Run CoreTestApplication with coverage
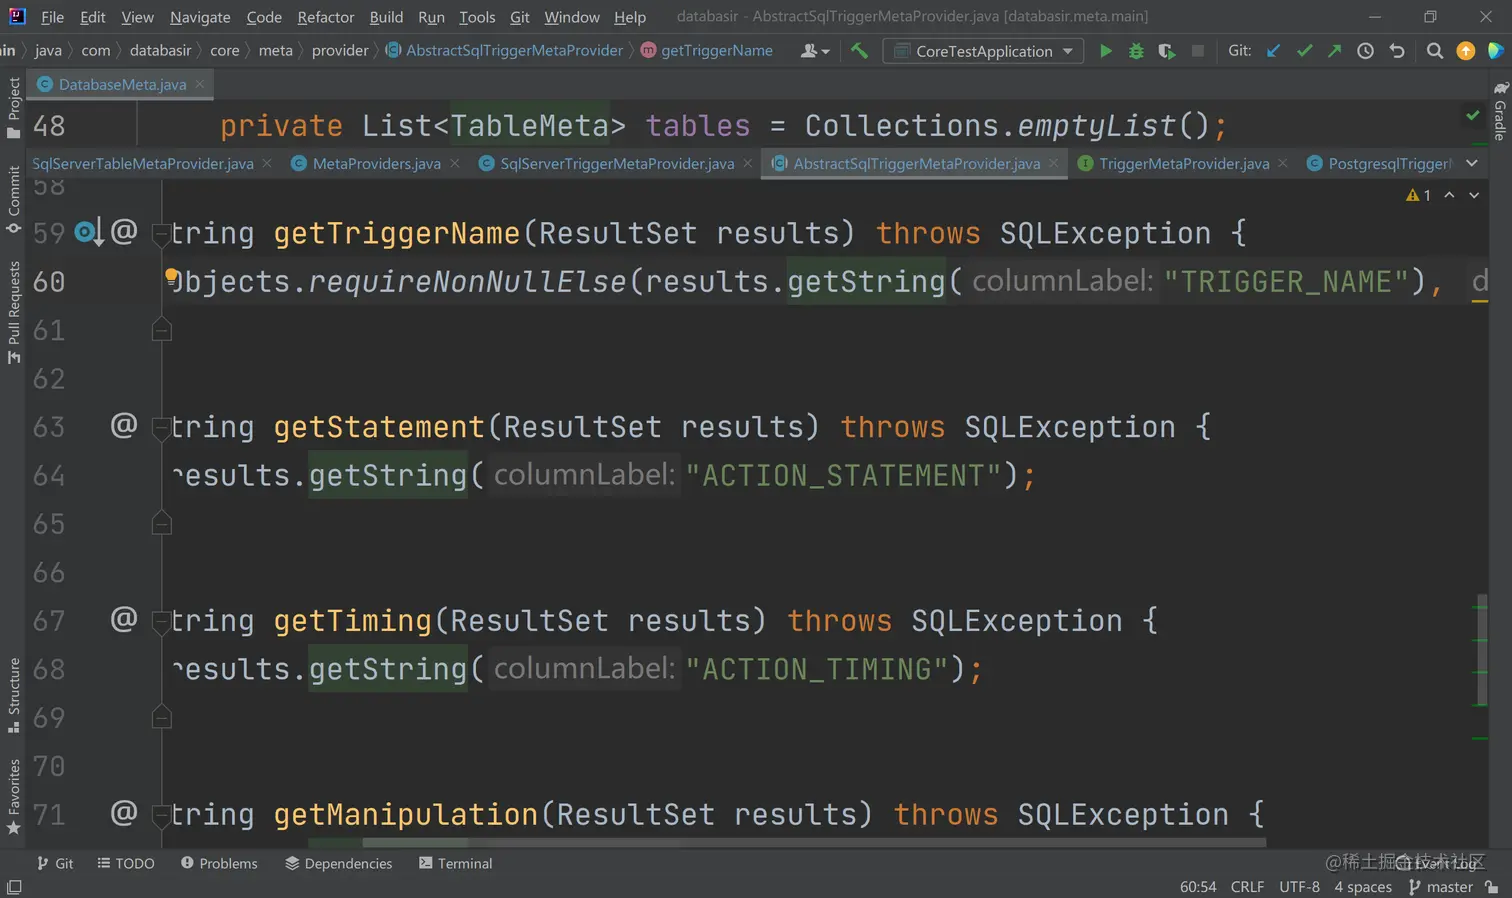1512x898 pixels. (x=1167, y=51)
